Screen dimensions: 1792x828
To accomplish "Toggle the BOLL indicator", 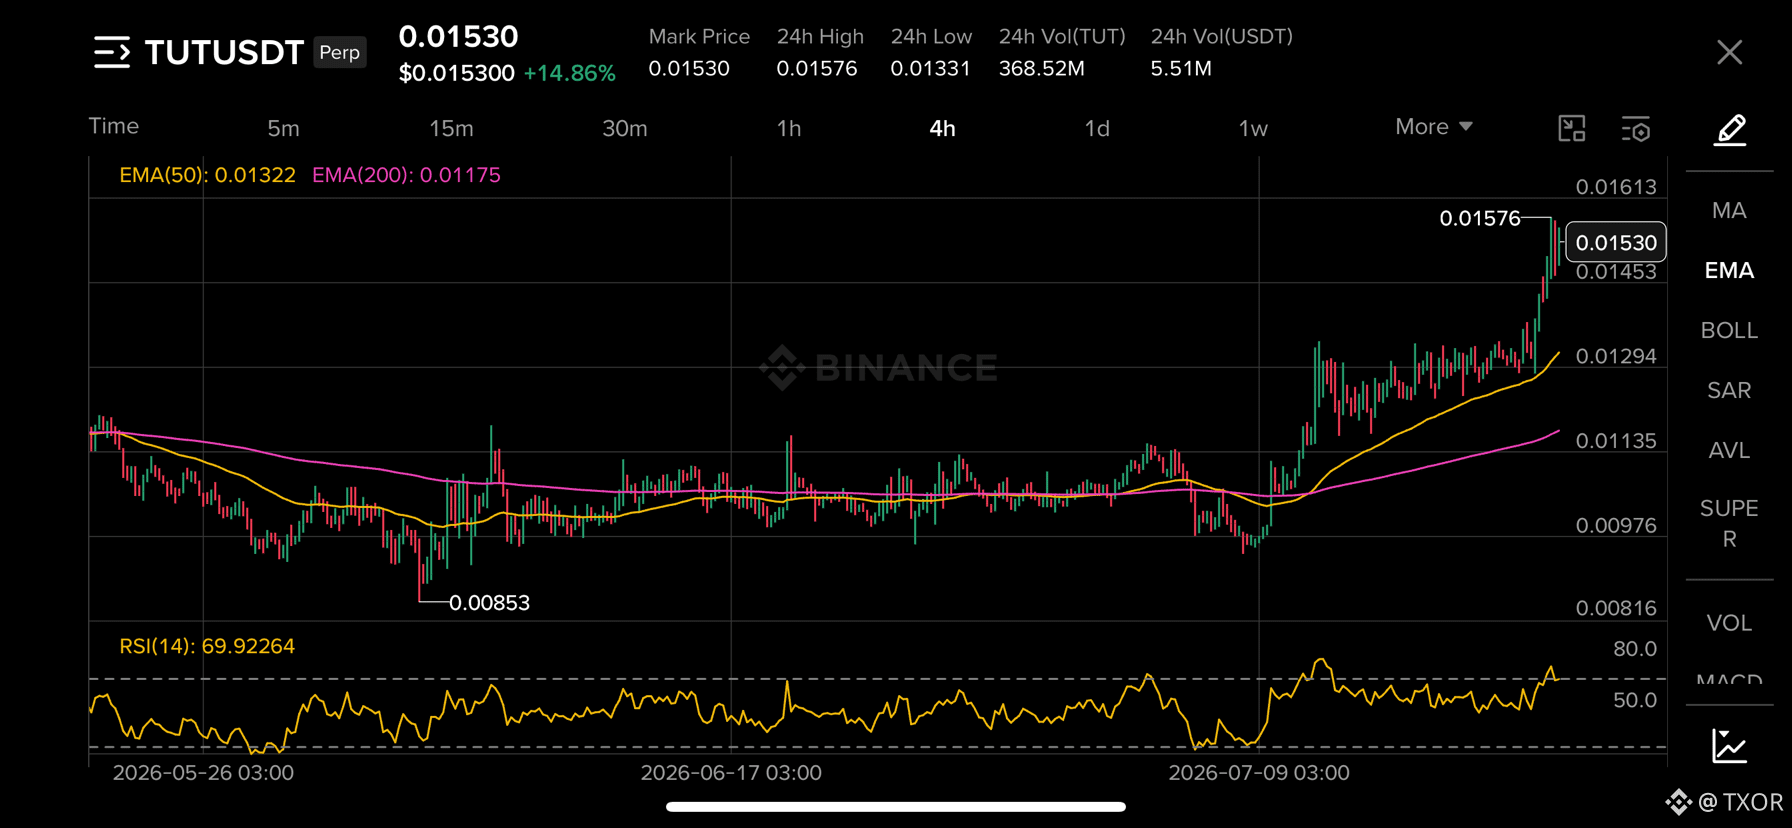I will 1729,330.
